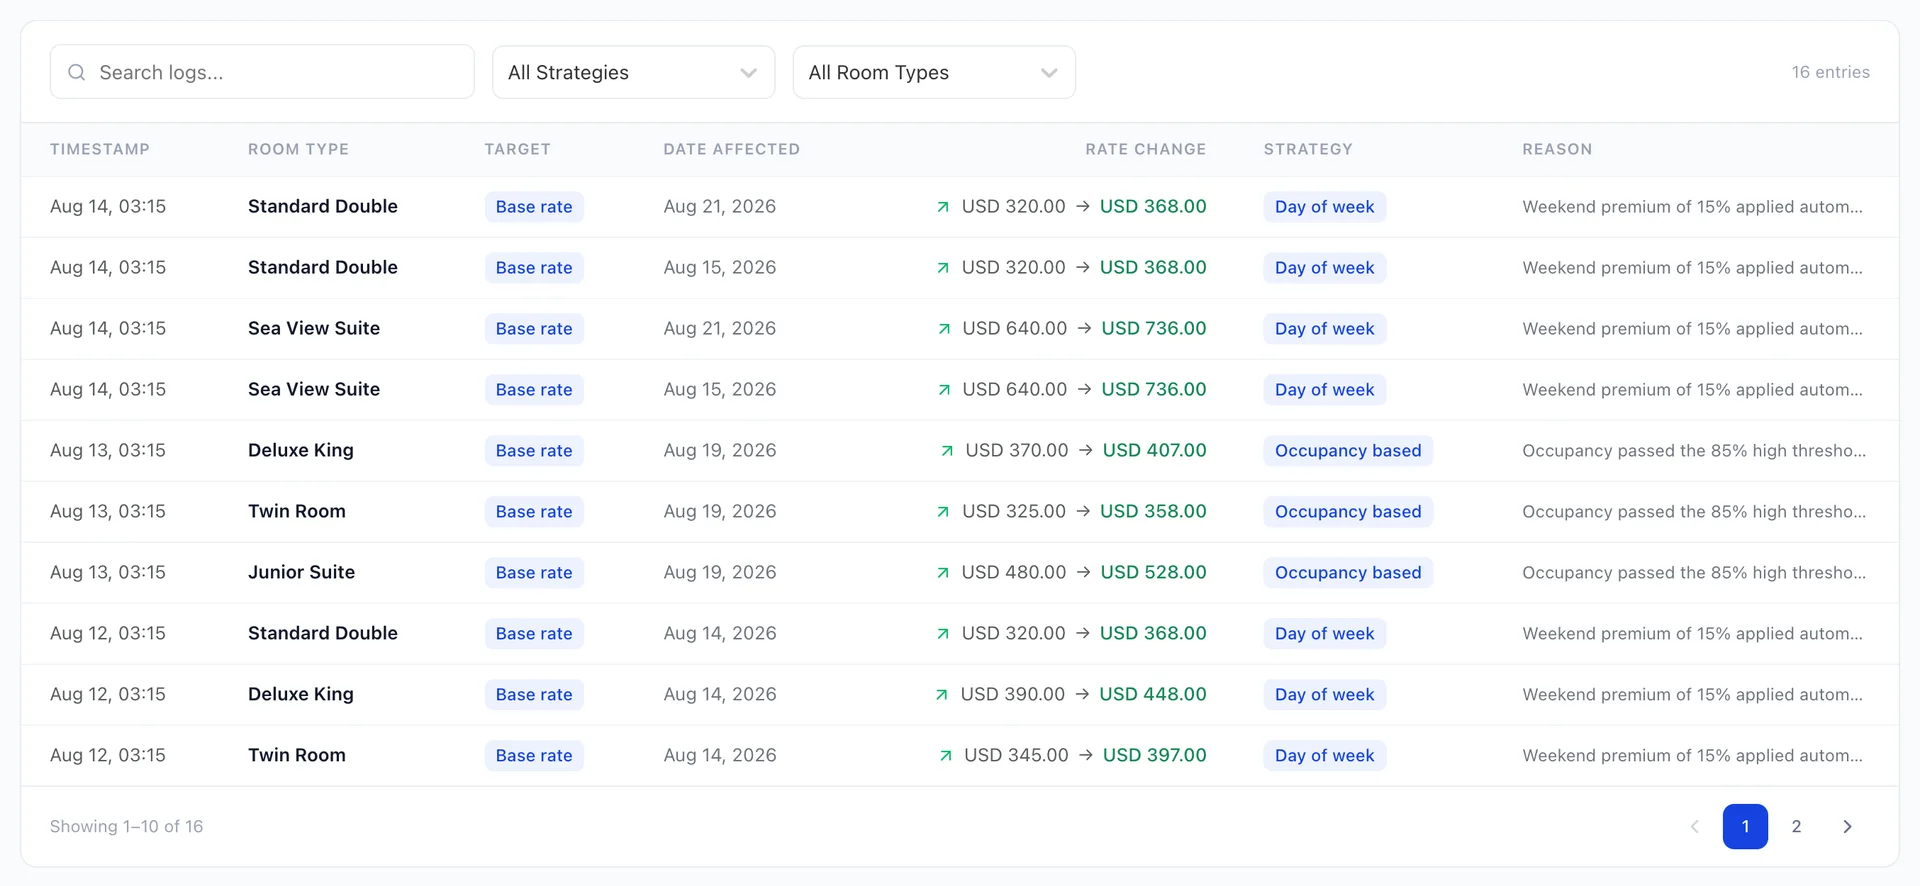
Task: Click the Room Type column header
Action: coord(298,149)
